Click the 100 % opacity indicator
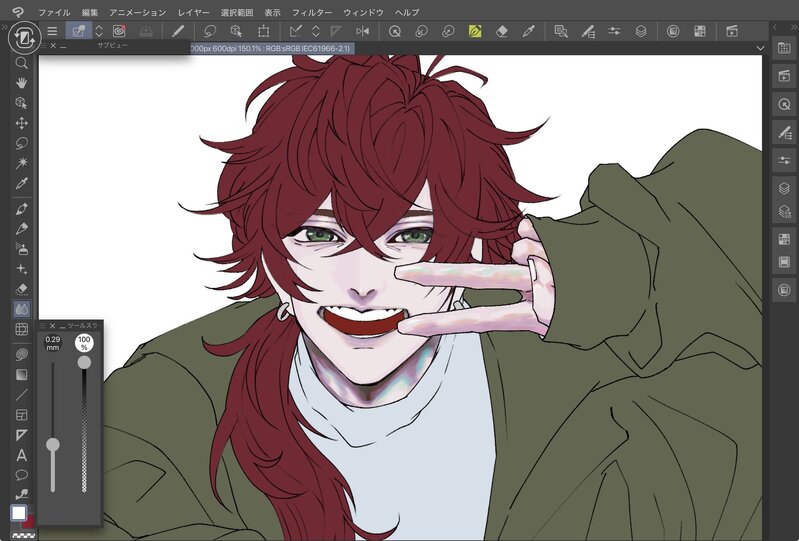 (84, 343)
